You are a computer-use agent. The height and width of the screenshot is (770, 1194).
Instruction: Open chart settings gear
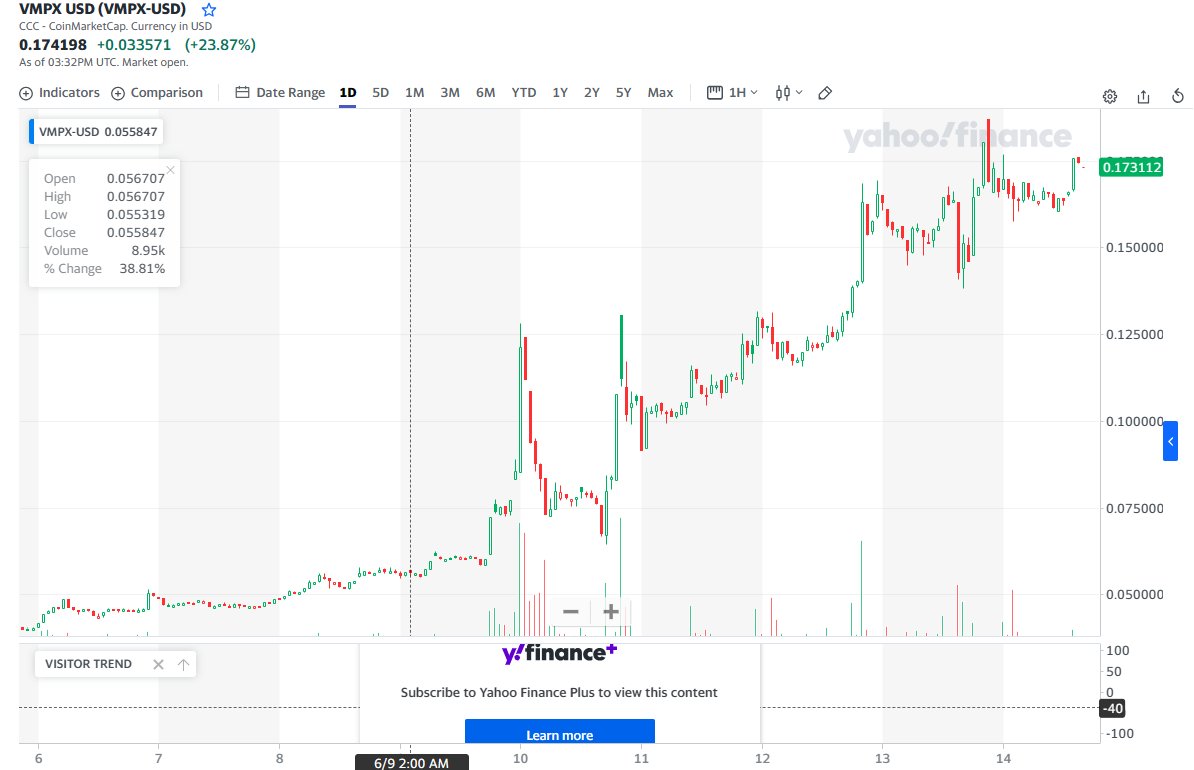point(1110,97)
